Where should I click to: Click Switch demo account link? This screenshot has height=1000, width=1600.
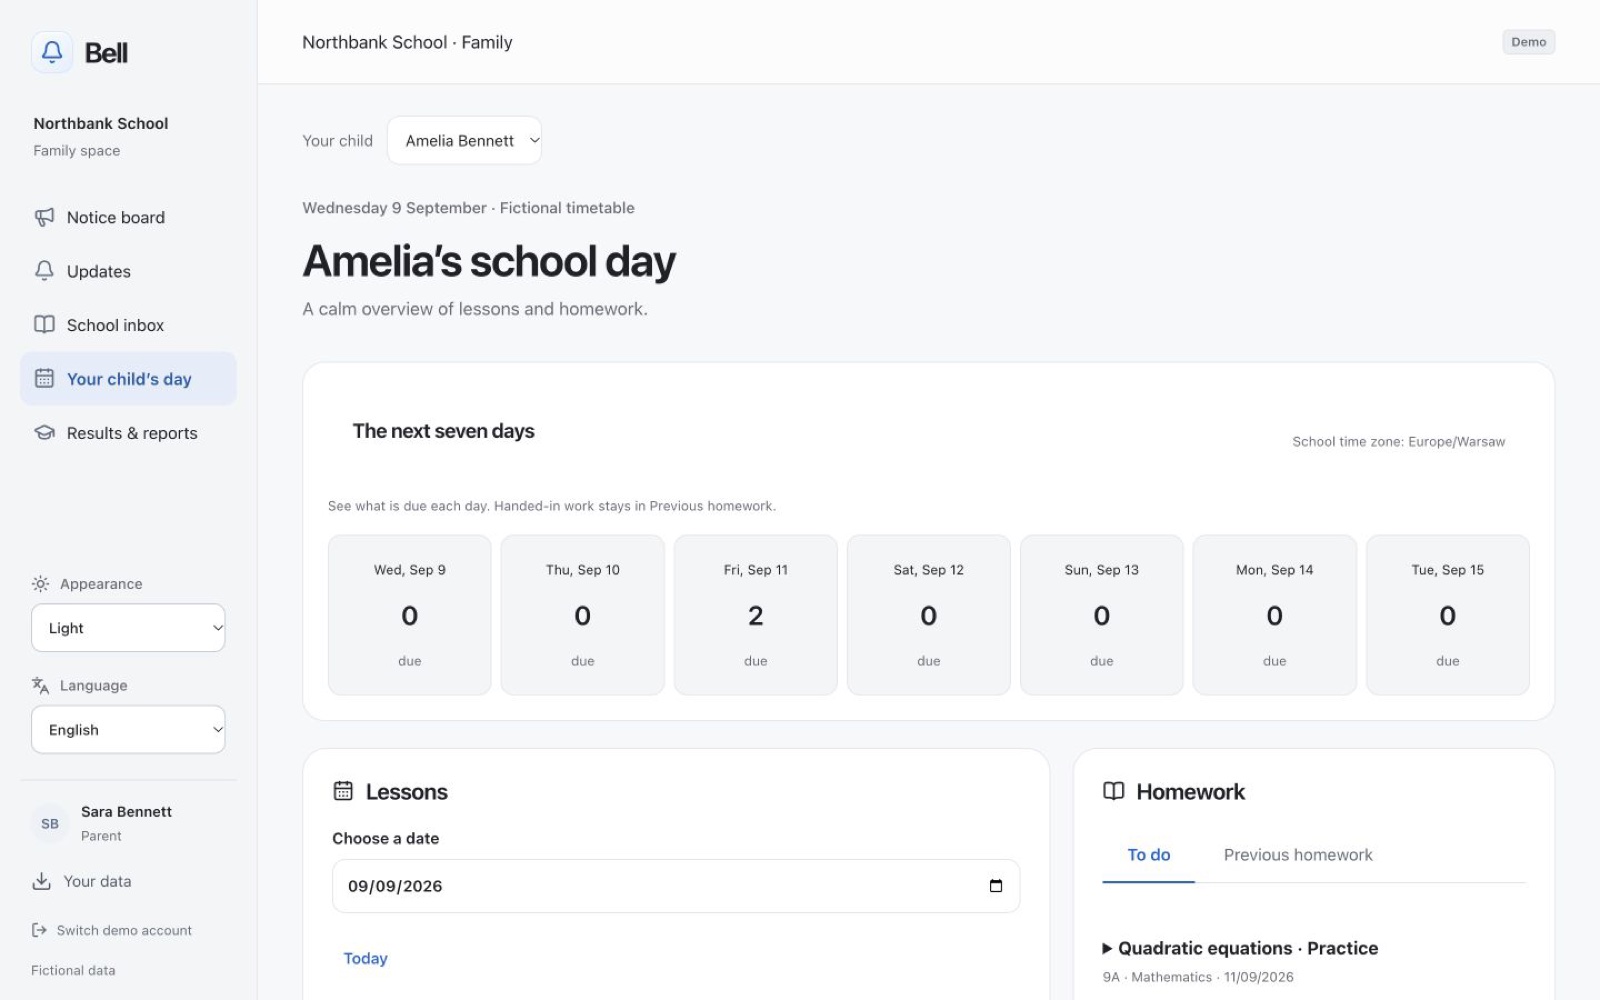tap(111, 930)
